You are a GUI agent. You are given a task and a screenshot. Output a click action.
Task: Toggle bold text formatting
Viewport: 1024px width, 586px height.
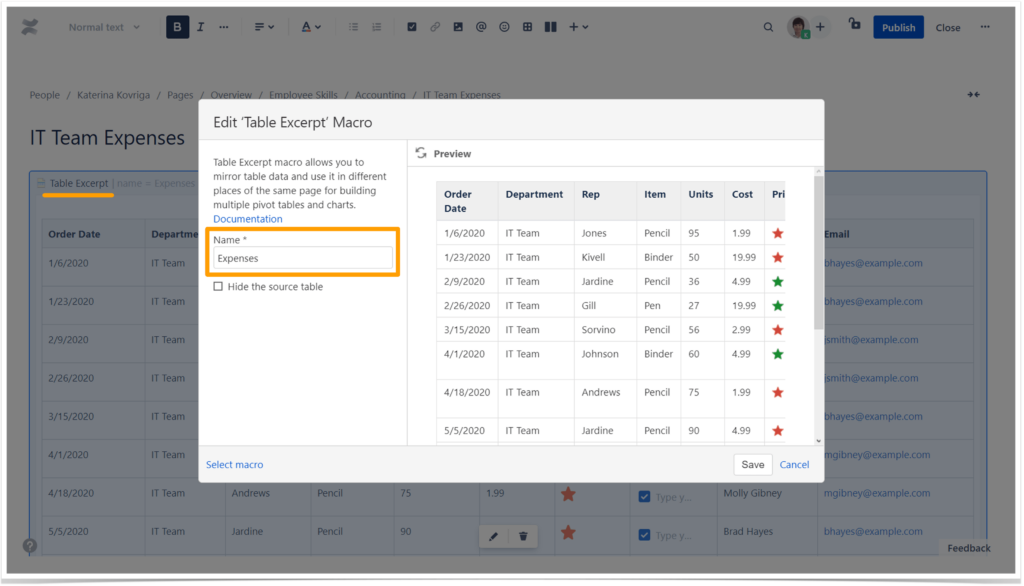coord(177,27)
